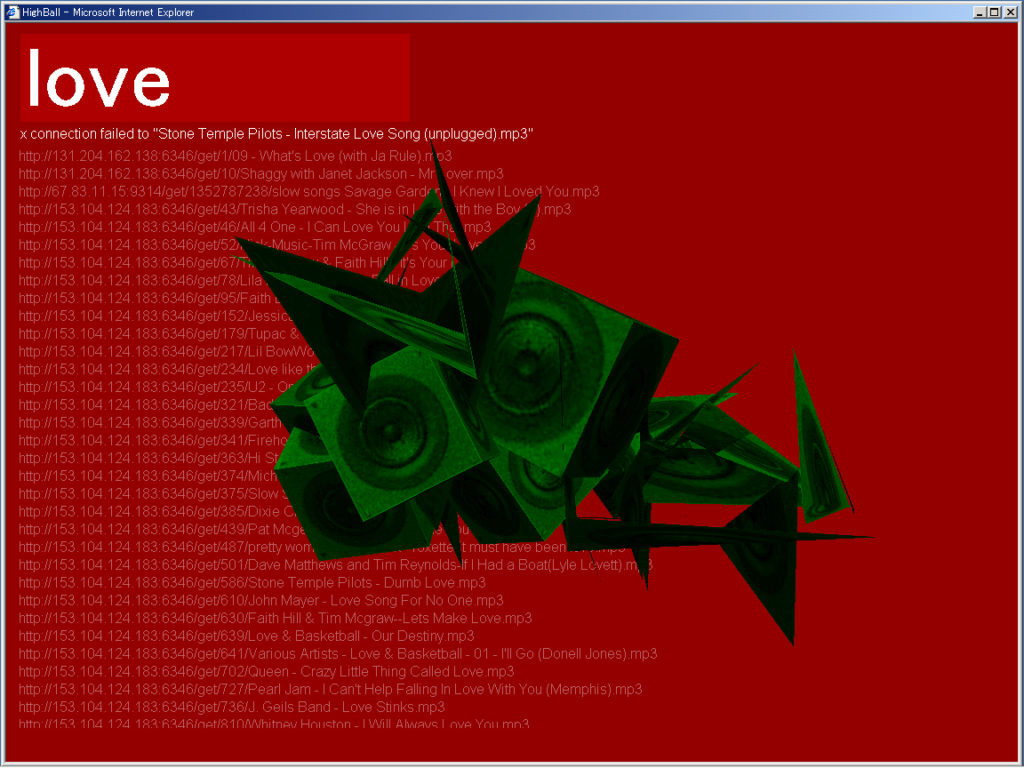
Task: Open the get/385 "Dixie" link
Action: point(159,511)
